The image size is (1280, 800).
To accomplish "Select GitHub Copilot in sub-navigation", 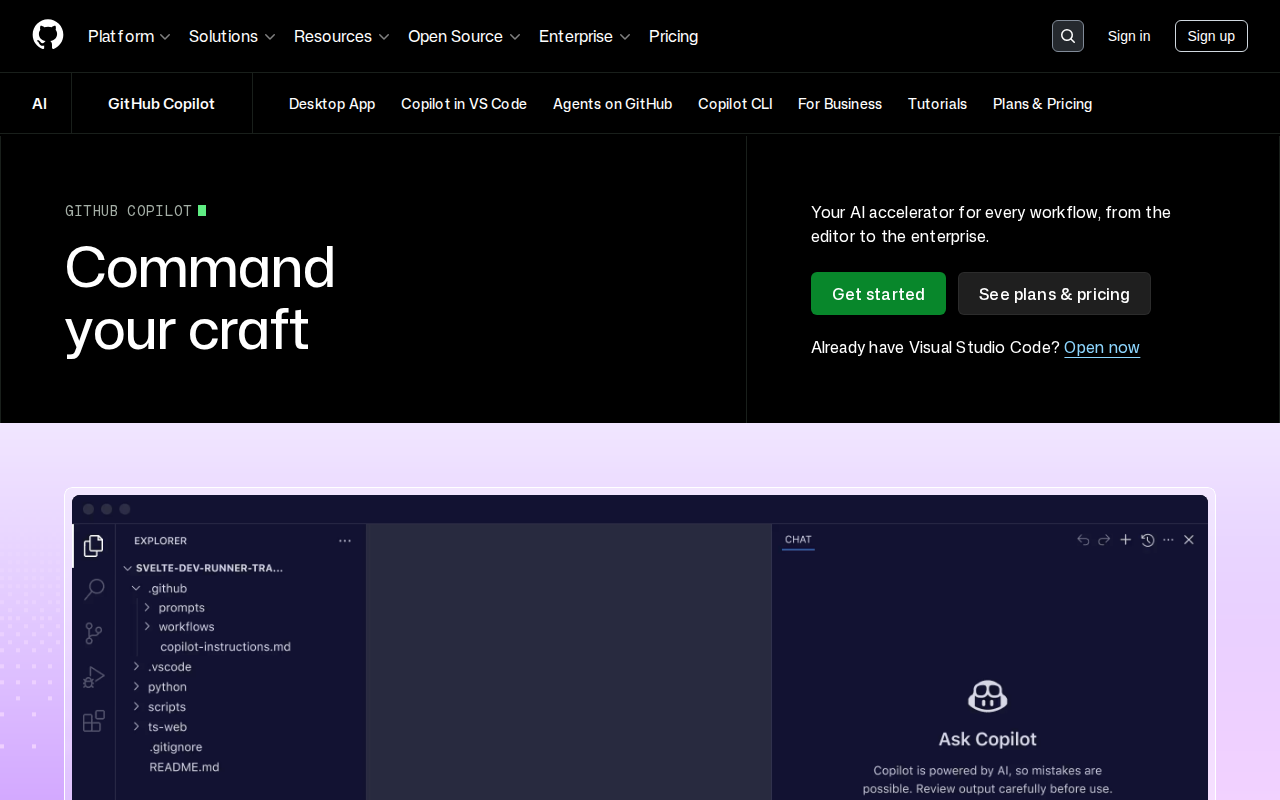I will pyautogui.click(x=161, y=104).
